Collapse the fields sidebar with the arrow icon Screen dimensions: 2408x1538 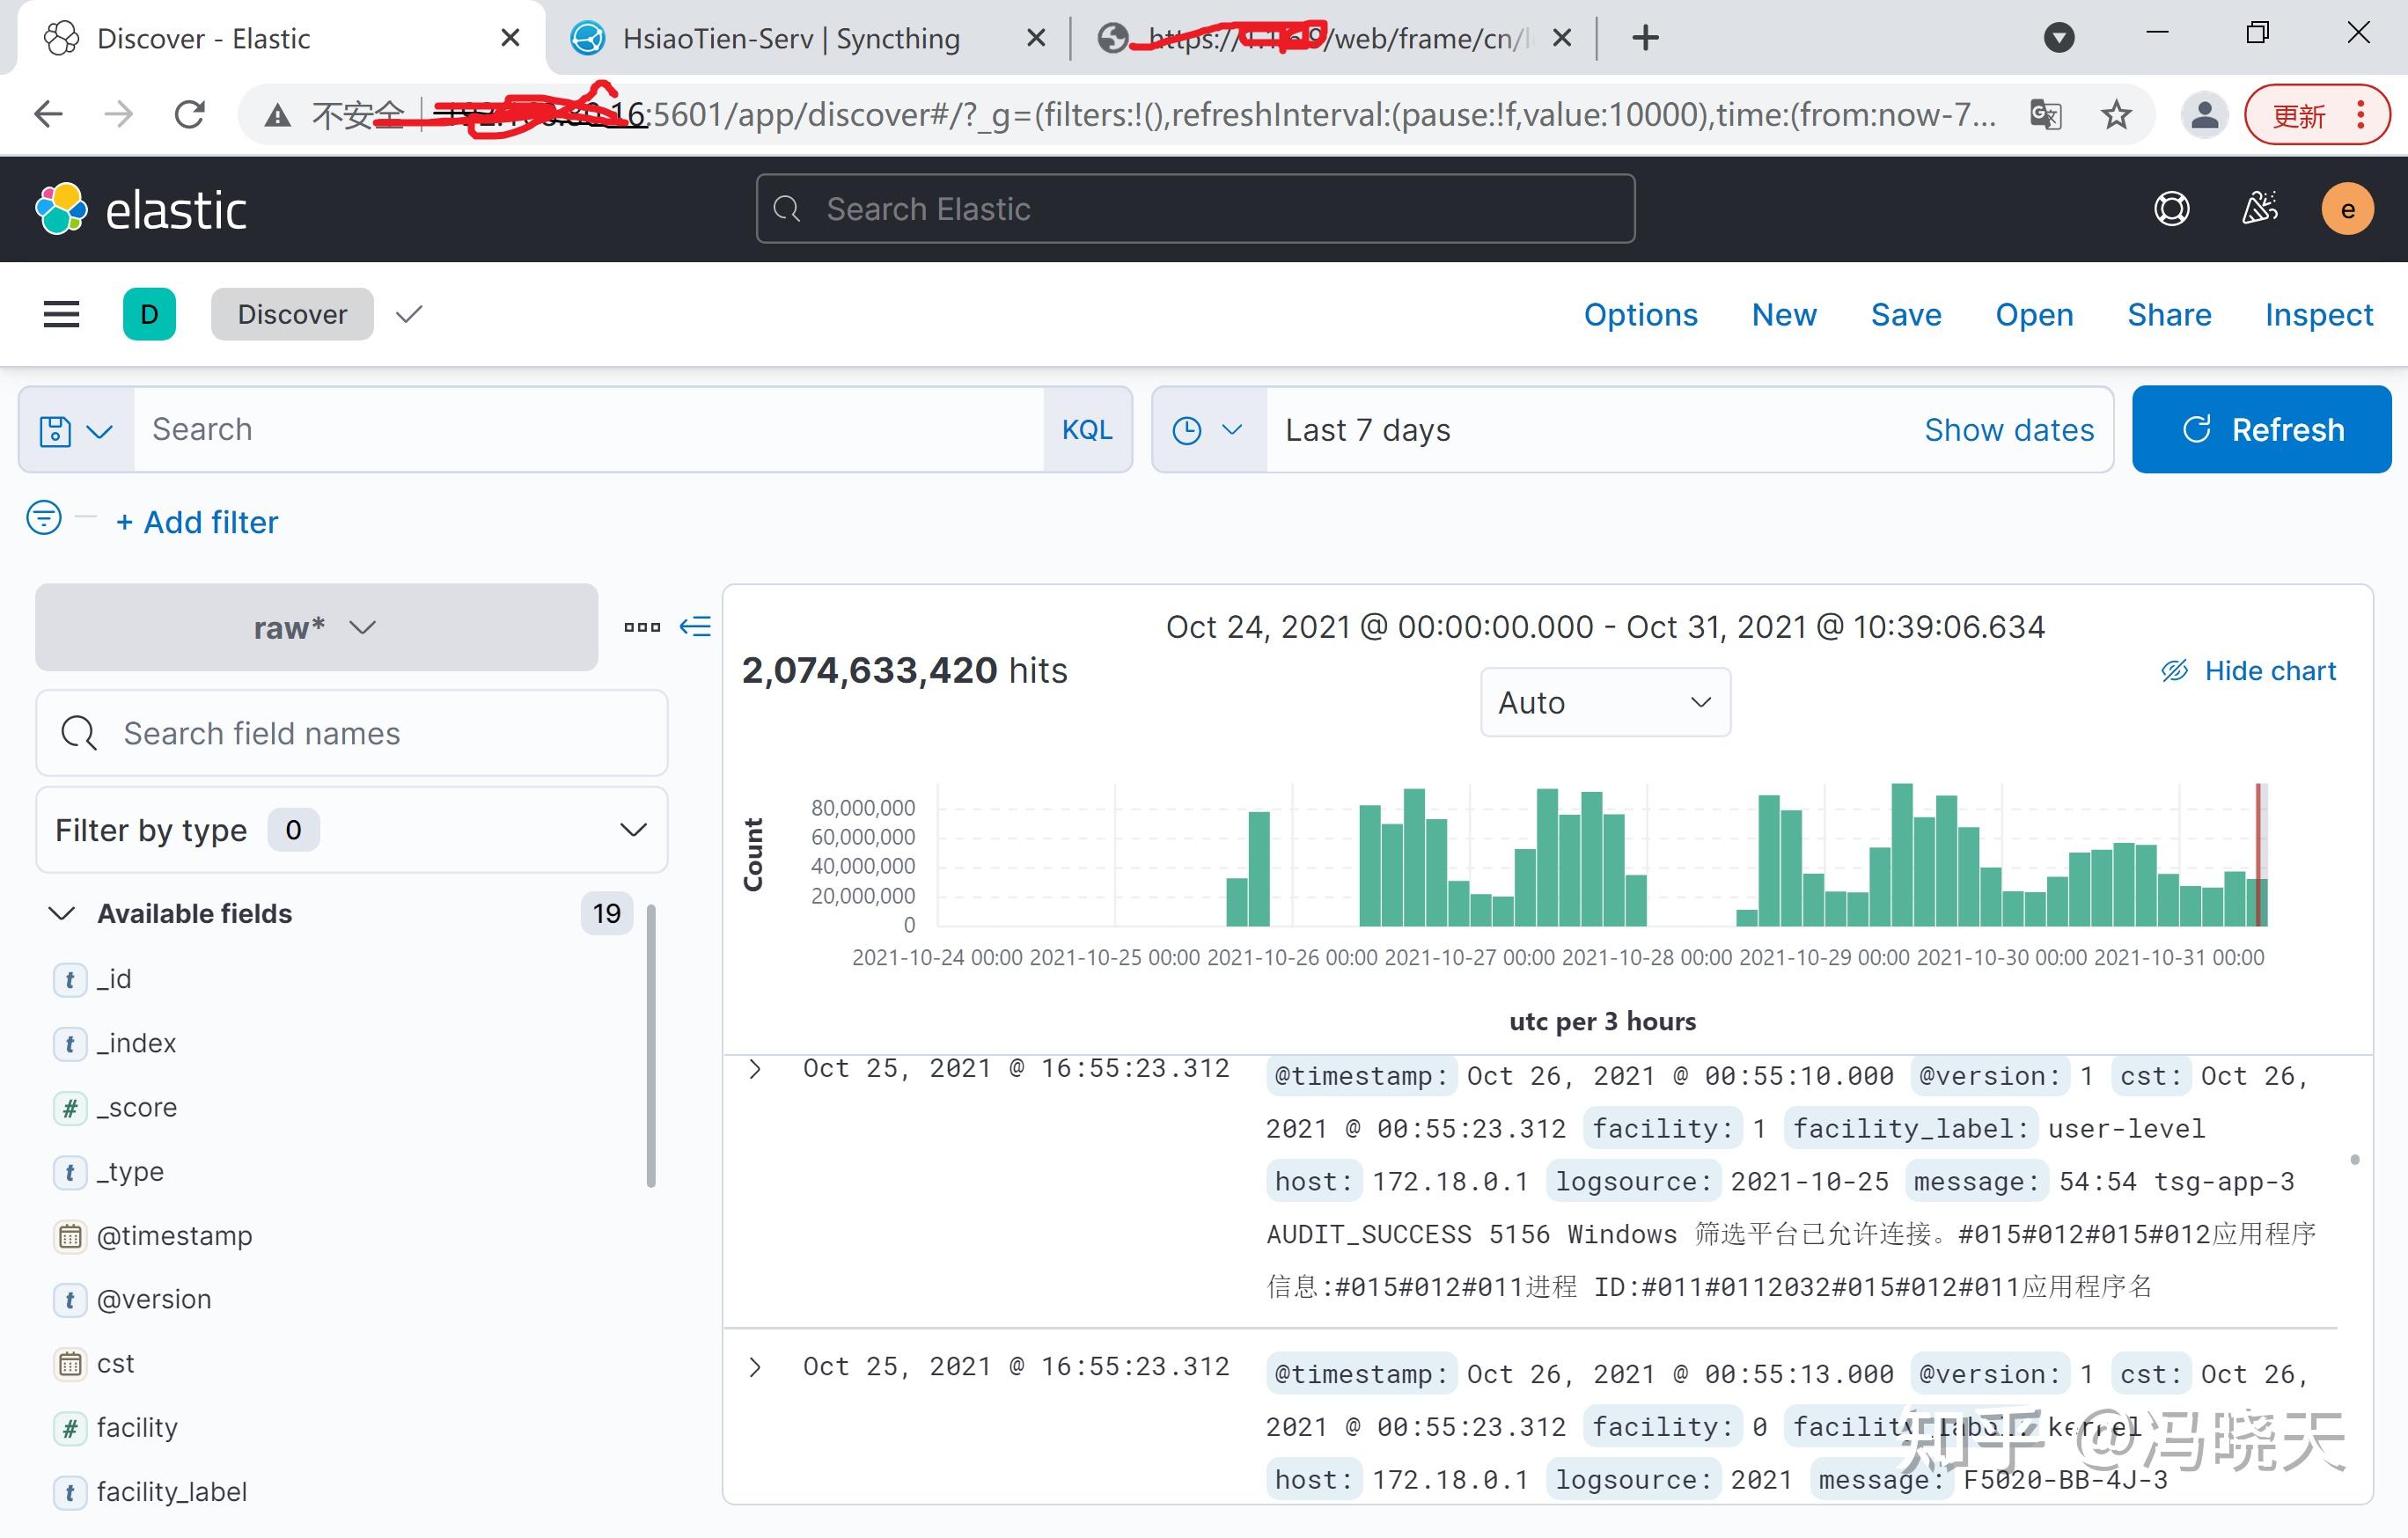tap(697, 627)
